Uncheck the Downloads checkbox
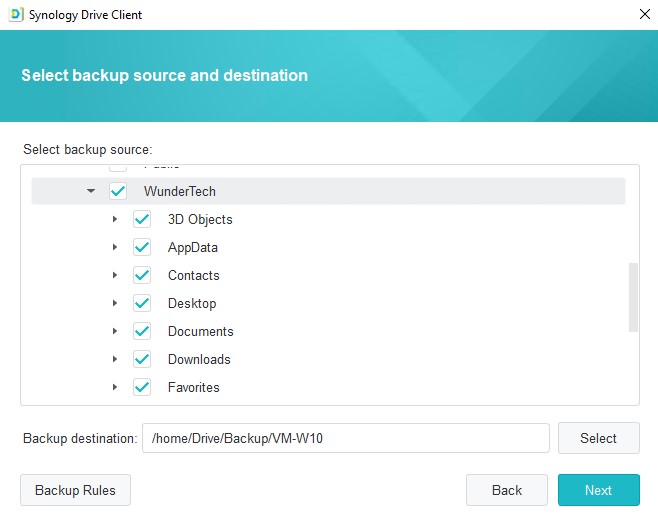This screenshot has height=518, width=658. pos(142,359)
